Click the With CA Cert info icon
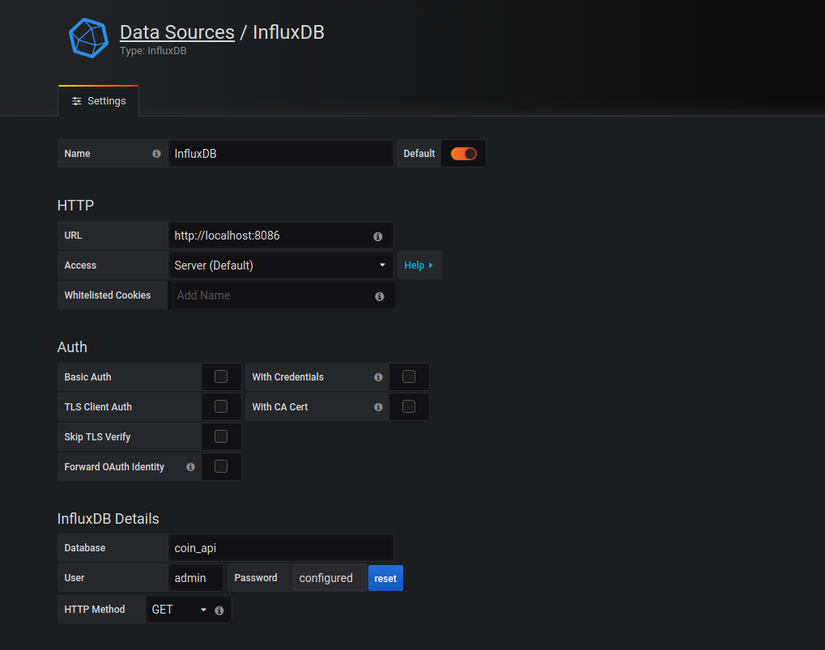The height and width of the screenshot is (650, 825). point(378,407)
